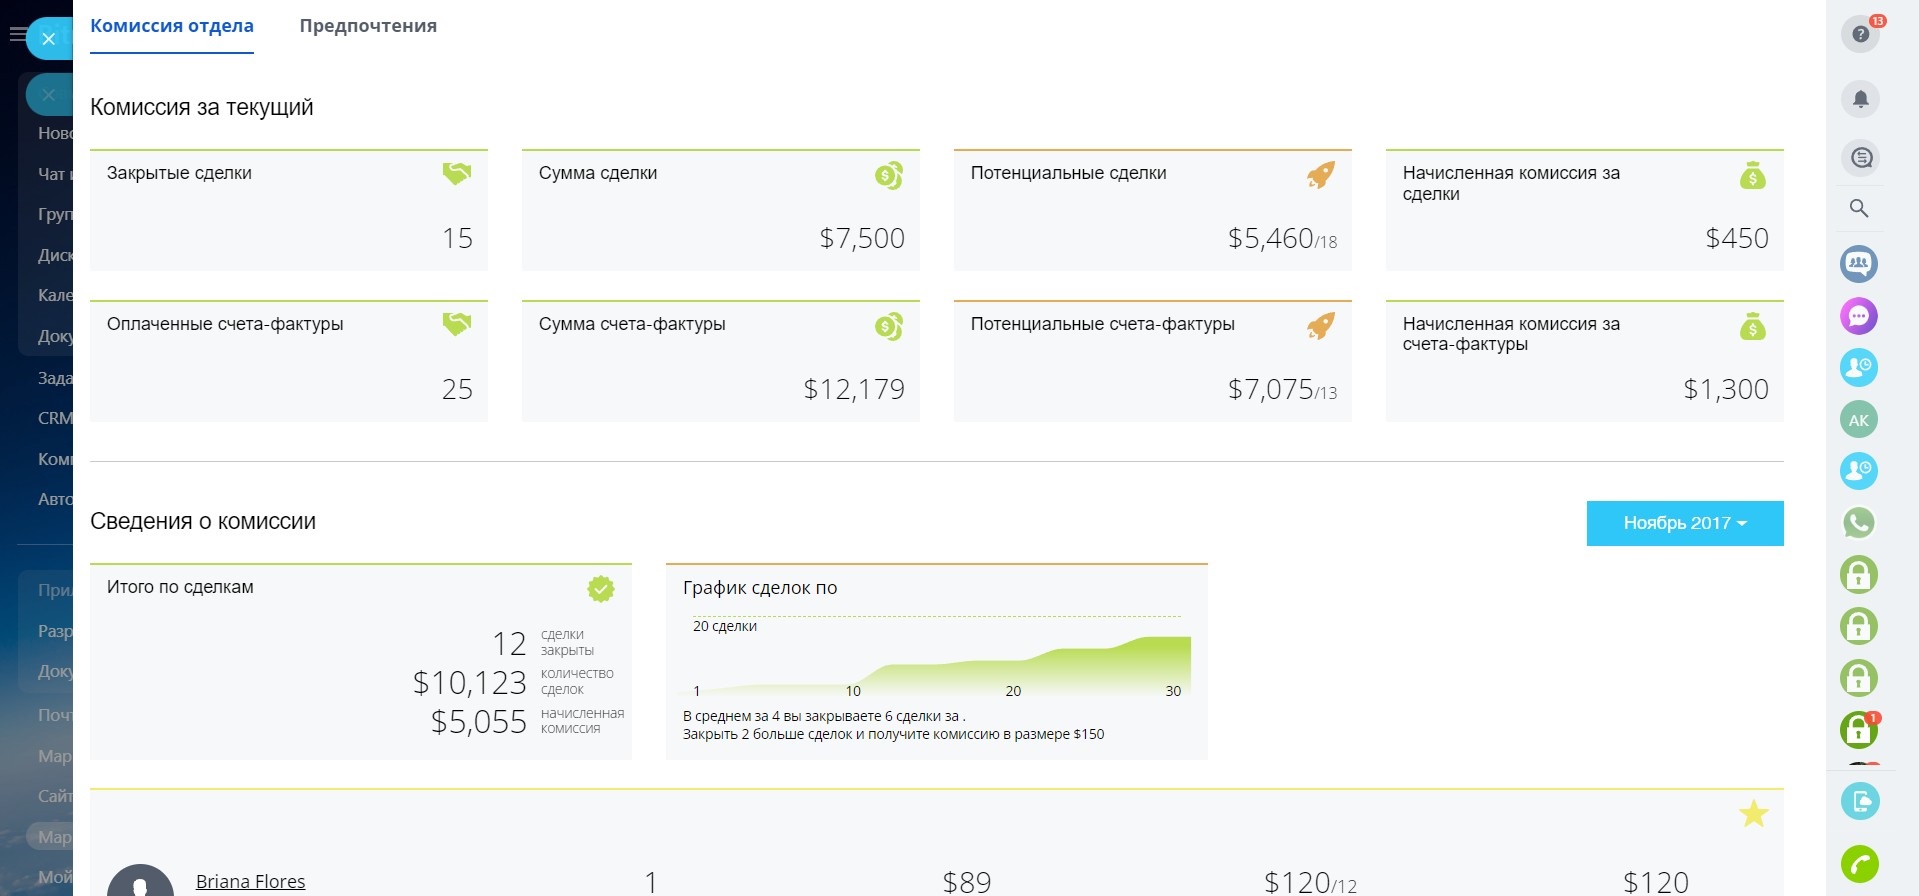Click green checkmark on Итого по сделкам

[x=600, y=589]
